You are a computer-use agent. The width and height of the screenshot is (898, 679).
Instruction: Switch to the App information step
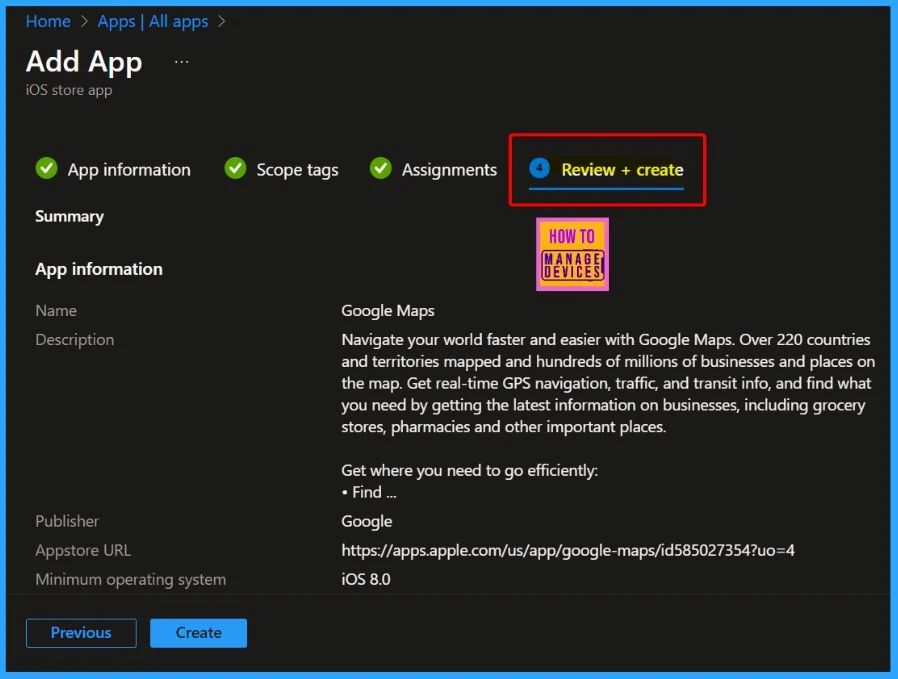[129, 170]
